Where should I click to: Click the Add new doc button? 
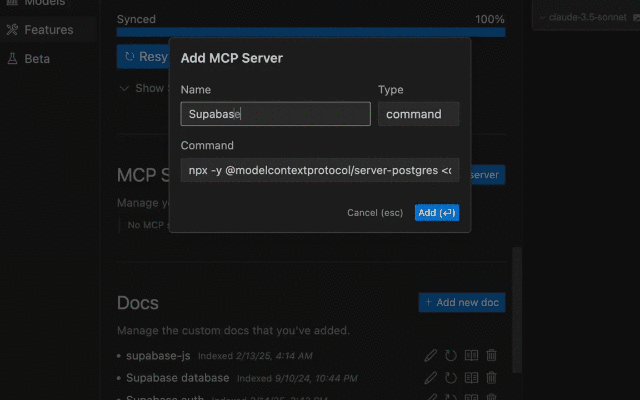pos(462,302)
